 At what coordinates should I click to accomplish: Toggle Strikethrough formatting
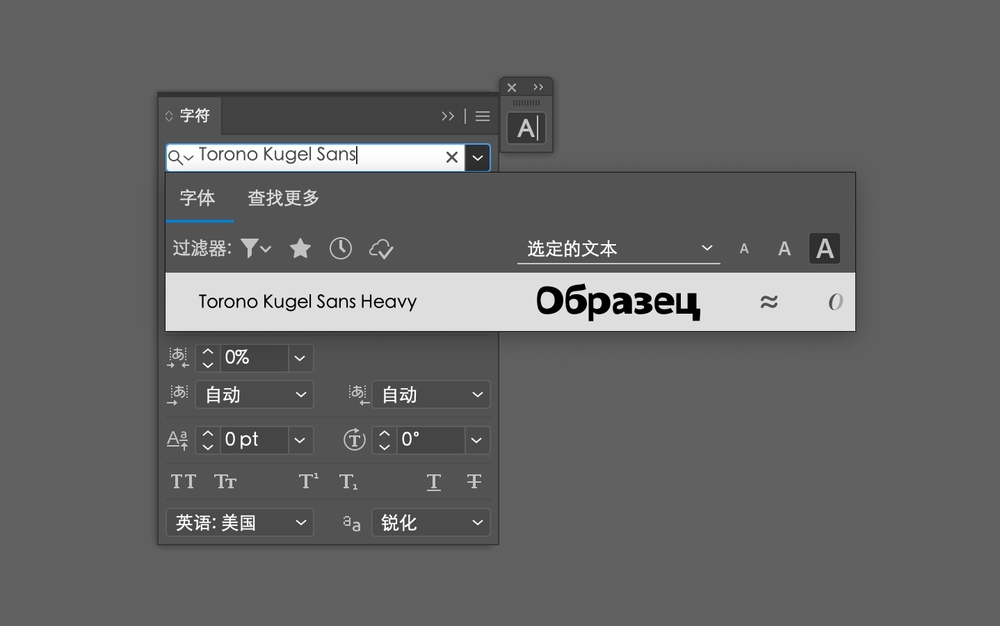(474, 481)
